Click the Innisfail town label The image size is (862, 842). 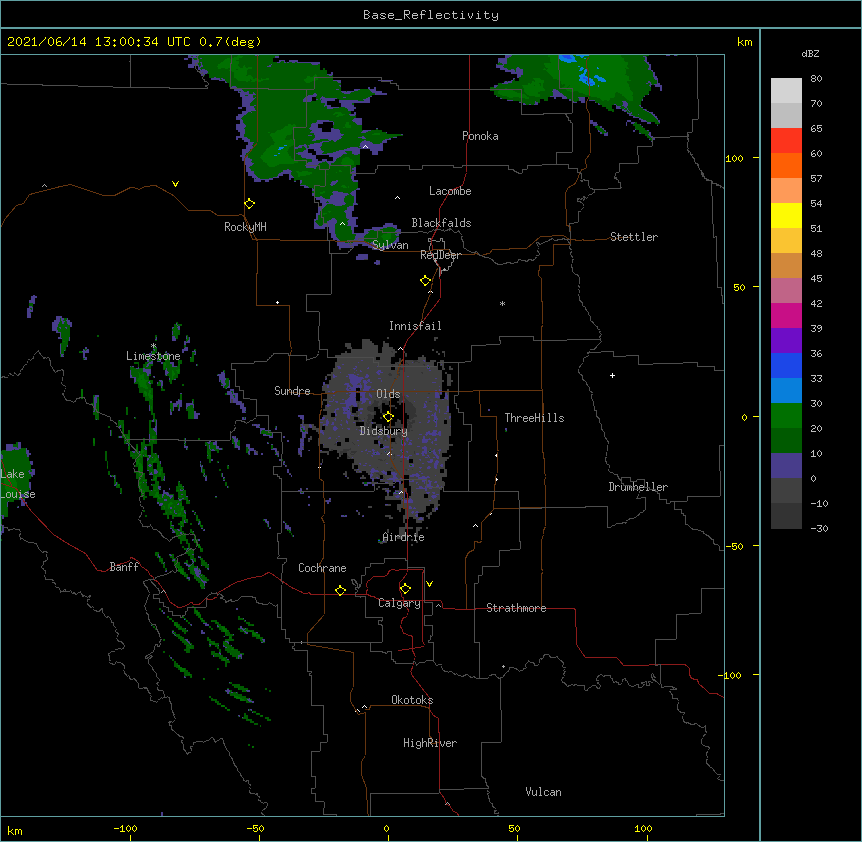(x=415, y=326)
